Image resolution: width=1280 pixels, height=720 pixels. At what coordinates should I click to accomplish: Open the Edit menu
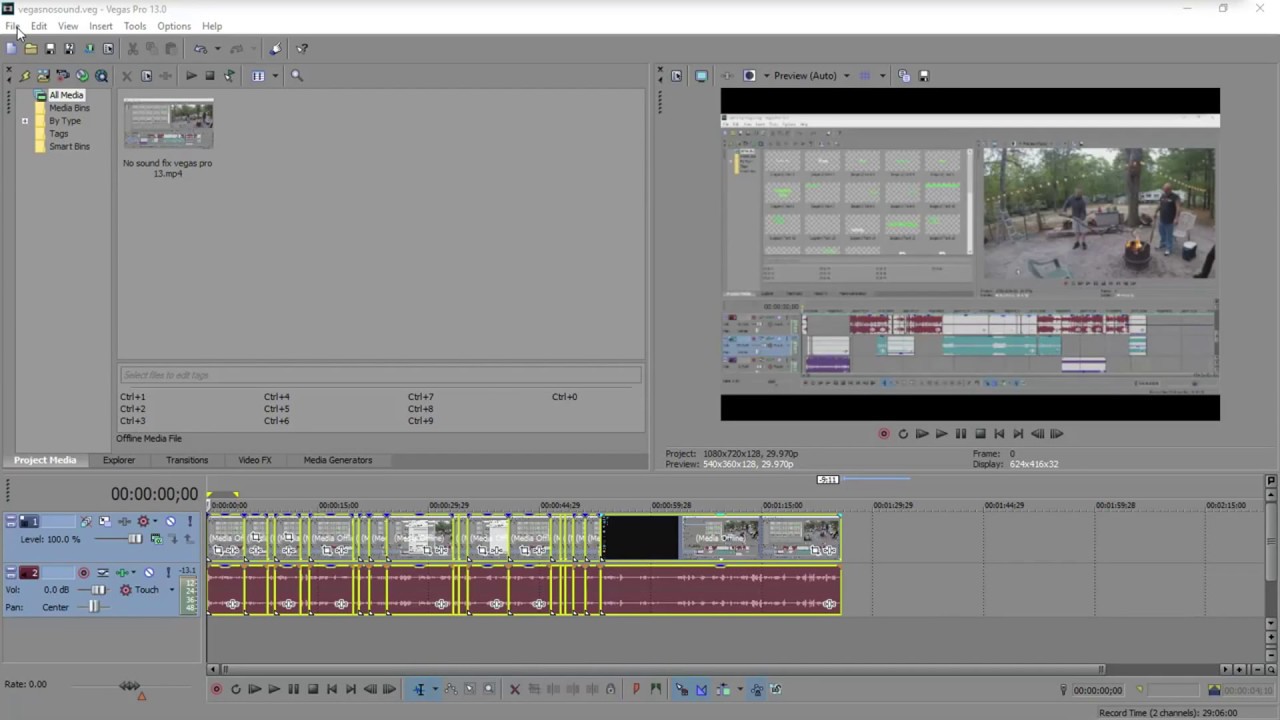tap(39, 26)
